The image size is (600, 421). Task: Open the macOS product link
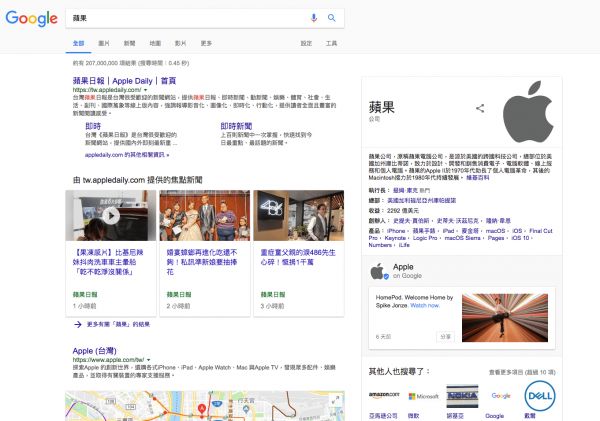tap(495, 231)
